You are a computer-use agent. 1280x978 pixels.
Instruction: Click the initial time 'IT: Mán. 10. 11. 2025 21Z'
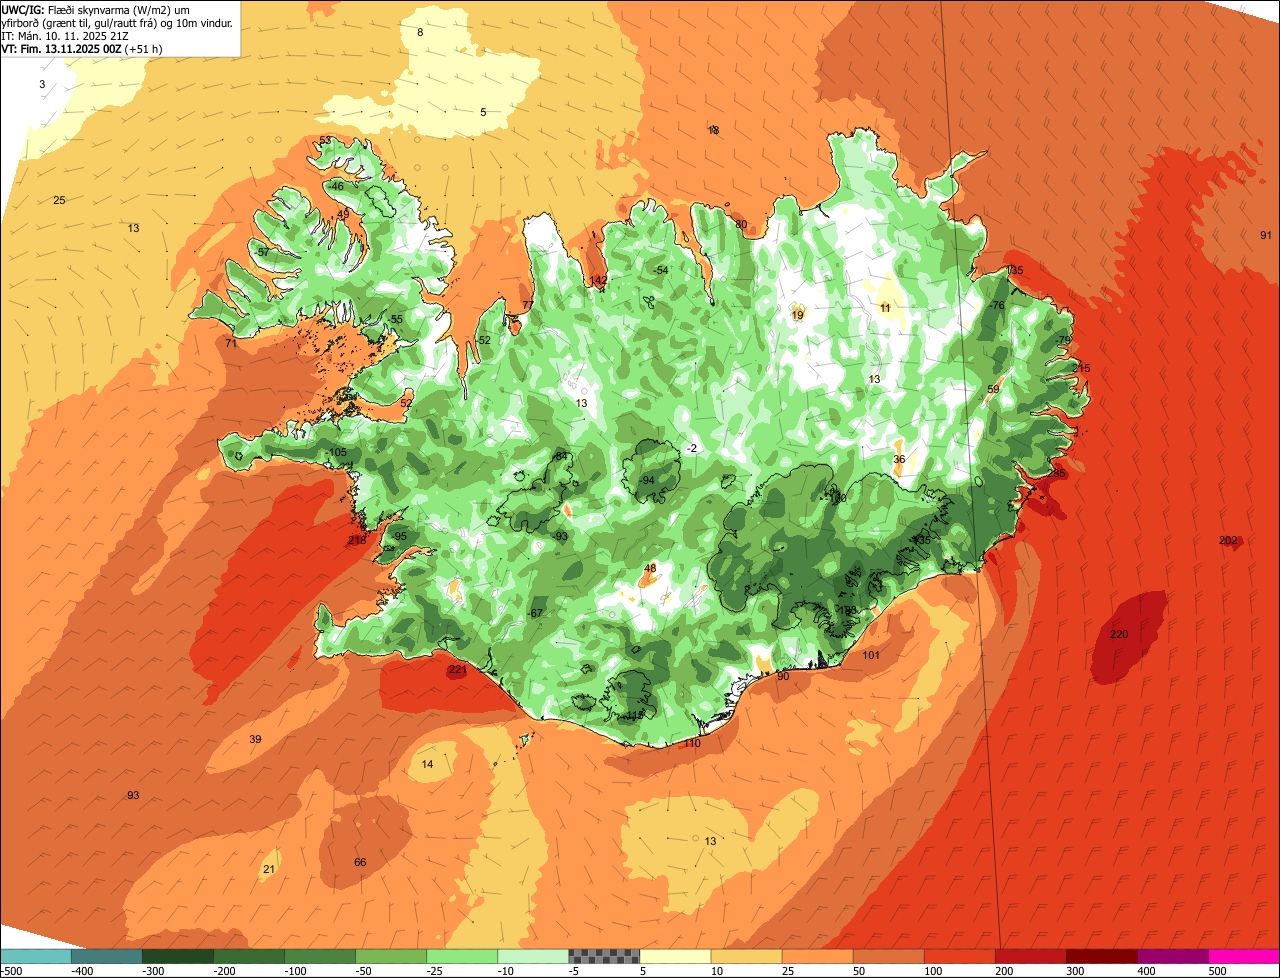pos(67,35)
